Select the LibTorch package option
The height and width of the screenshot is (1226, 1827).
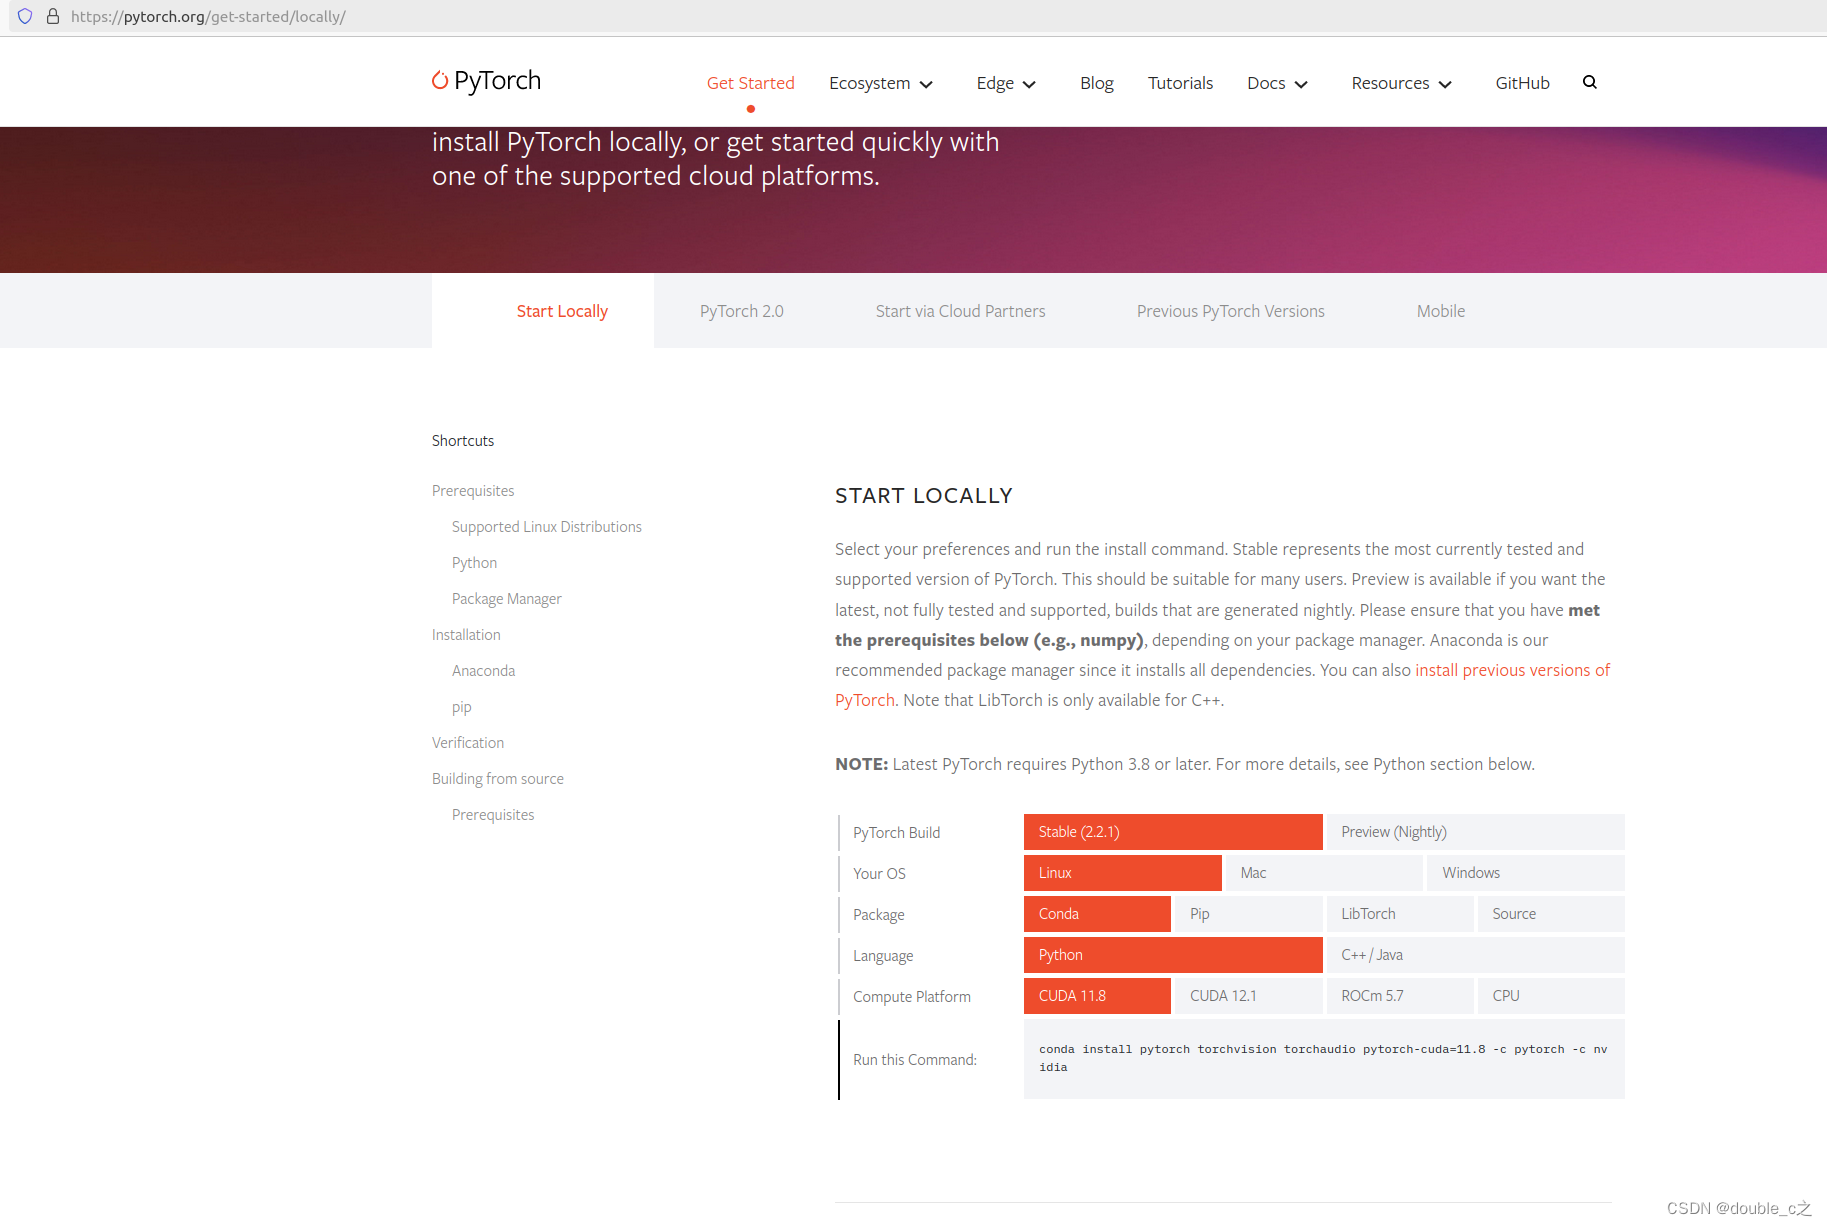1400,914
